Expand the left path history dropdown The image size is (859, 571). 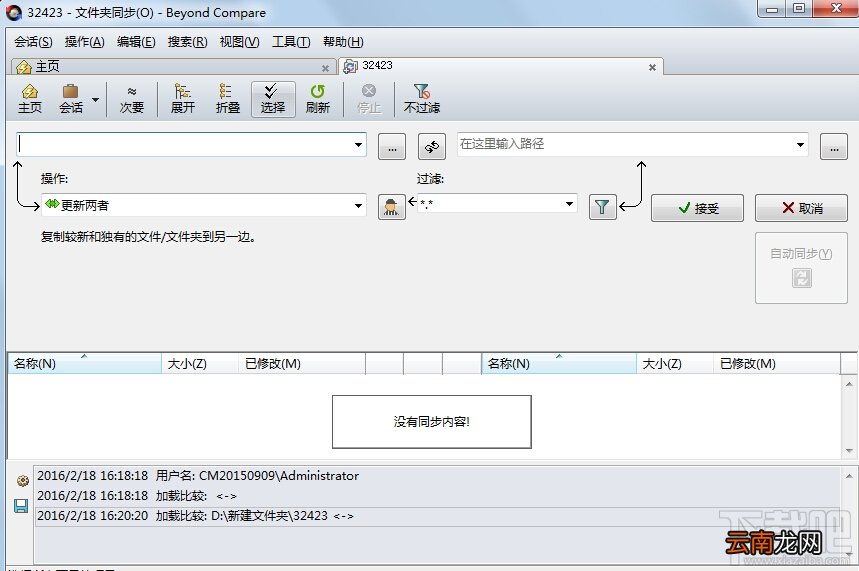[x=358, y=145]
